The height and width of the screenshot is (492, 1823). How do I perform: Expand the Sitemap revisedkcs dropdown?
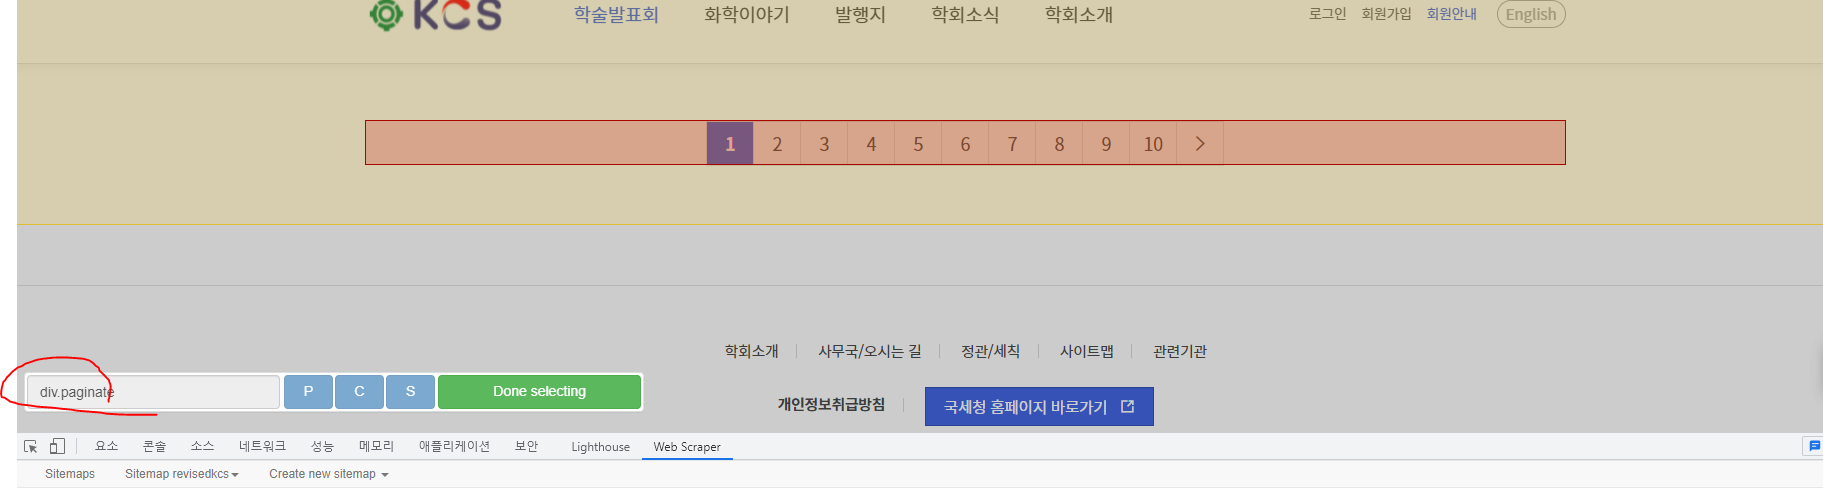(x=181, y=474)
